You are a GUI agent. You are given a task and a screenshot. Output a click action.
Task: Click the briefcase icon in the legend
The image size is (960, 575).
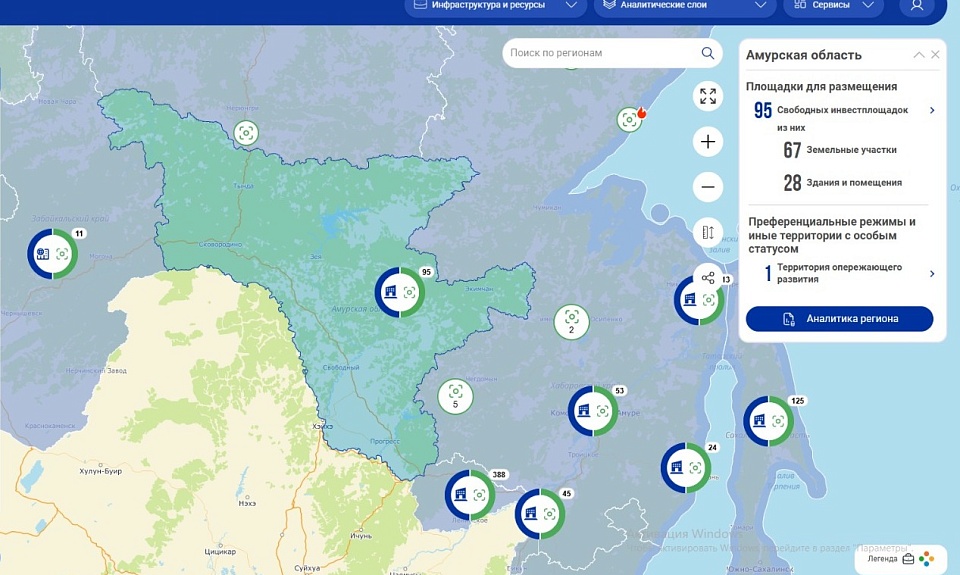(x=908, y=559)
